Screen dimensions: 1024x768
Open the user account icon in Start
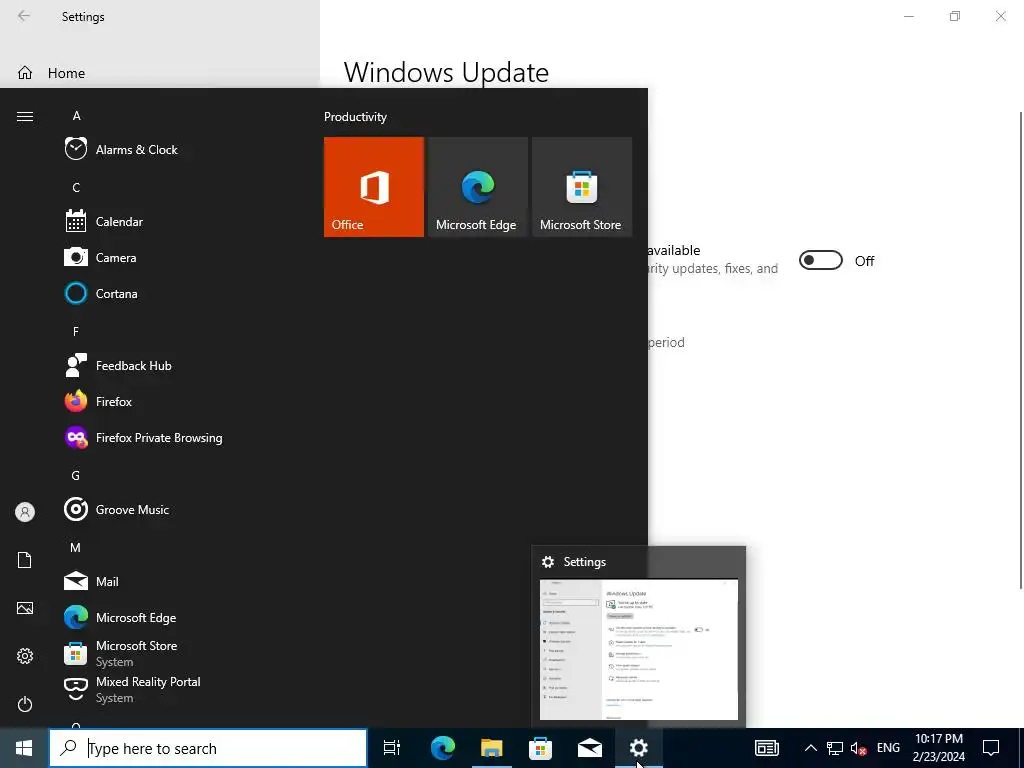[25, 512]
